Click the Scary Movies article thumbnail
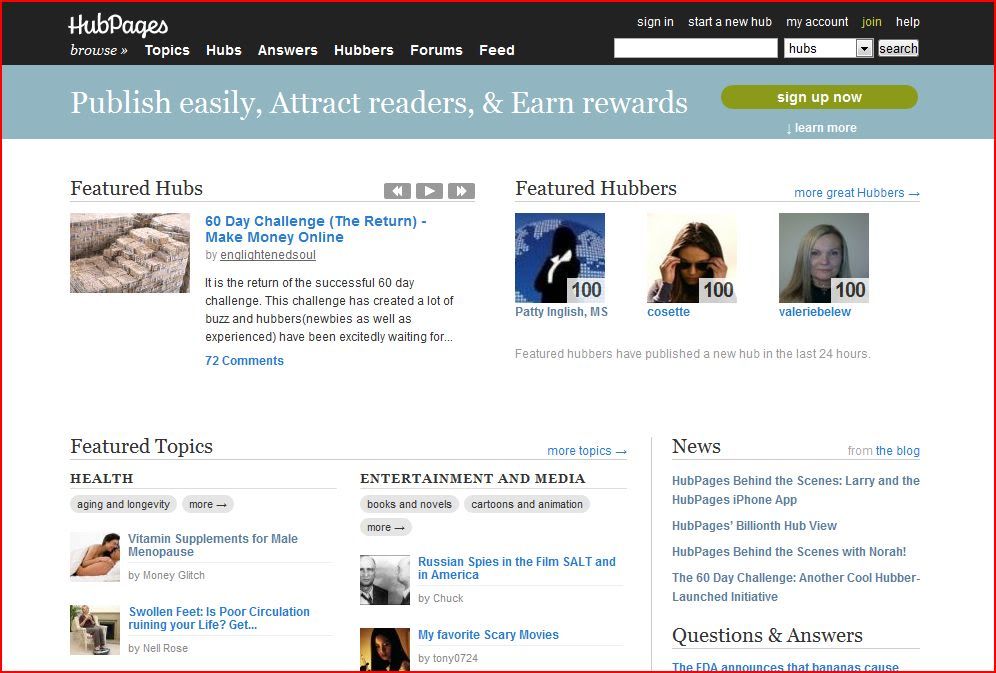The height and width of the screenshot is (673, 996). click(x=385, y=650)
